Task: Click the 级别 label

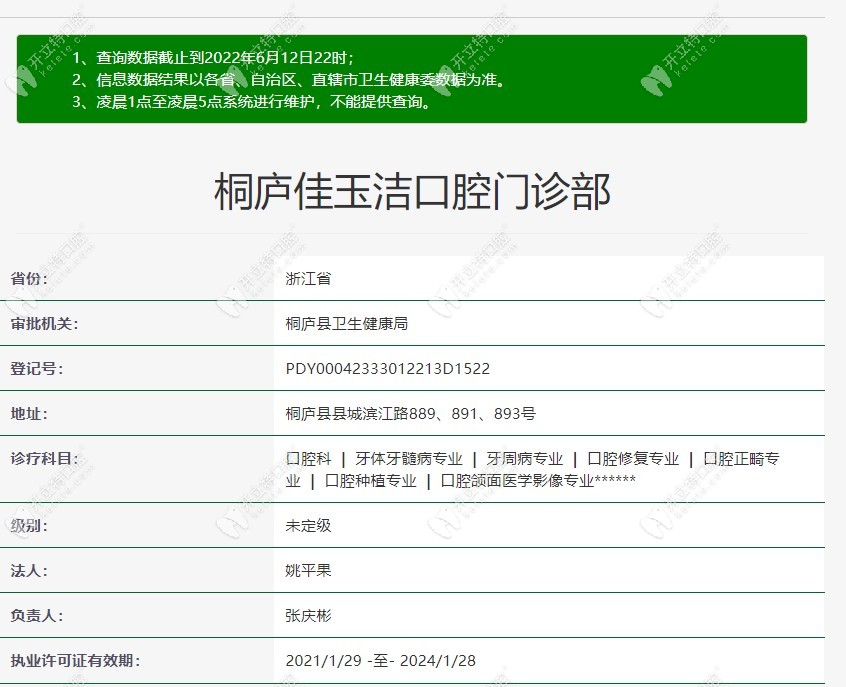Action: click(x=29, y=526)
